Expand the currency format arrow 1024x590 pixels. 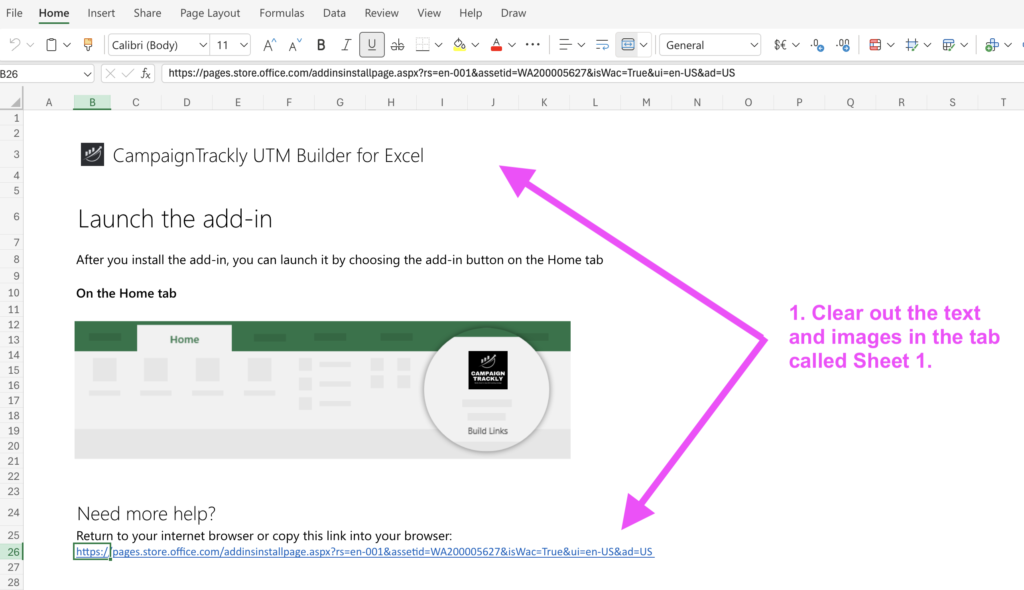tap(795, 45)
